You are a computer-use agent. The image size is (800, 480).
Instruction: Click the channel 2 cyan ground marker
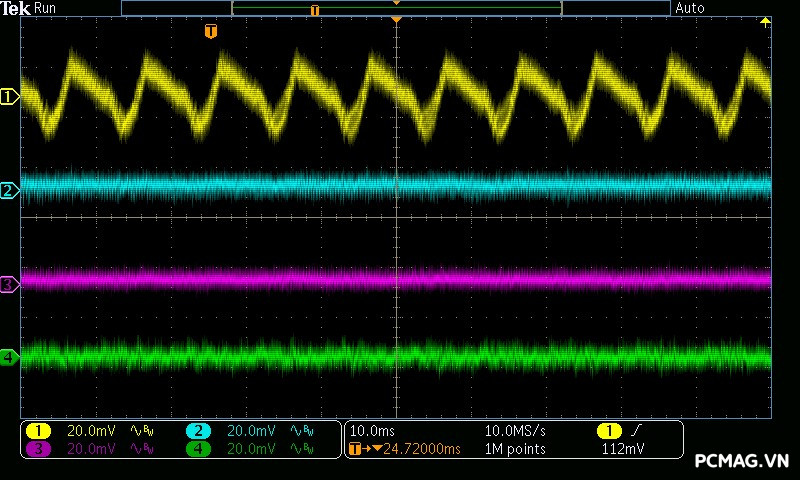[9, 190]
